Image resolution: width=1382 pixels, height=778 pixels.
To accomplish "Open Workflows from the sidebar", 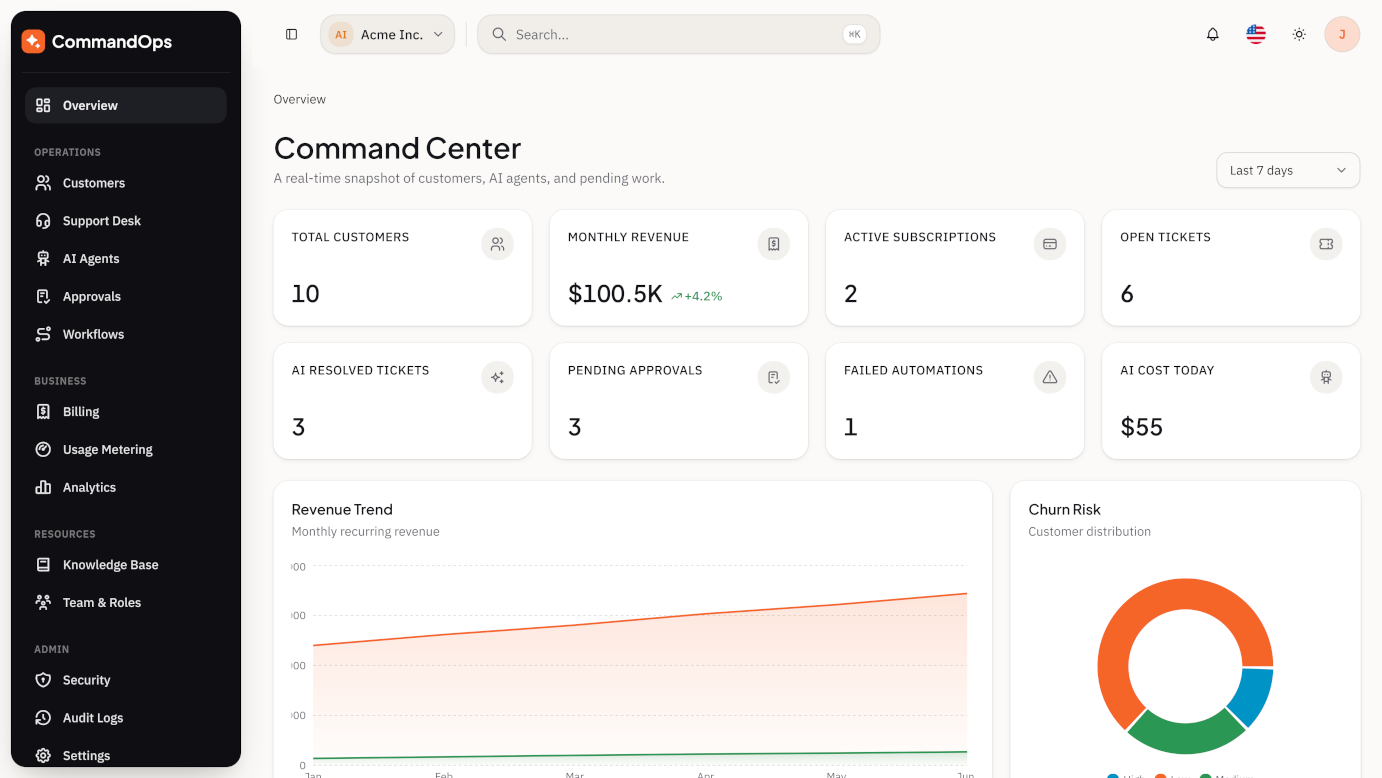I will coord(126,334).
